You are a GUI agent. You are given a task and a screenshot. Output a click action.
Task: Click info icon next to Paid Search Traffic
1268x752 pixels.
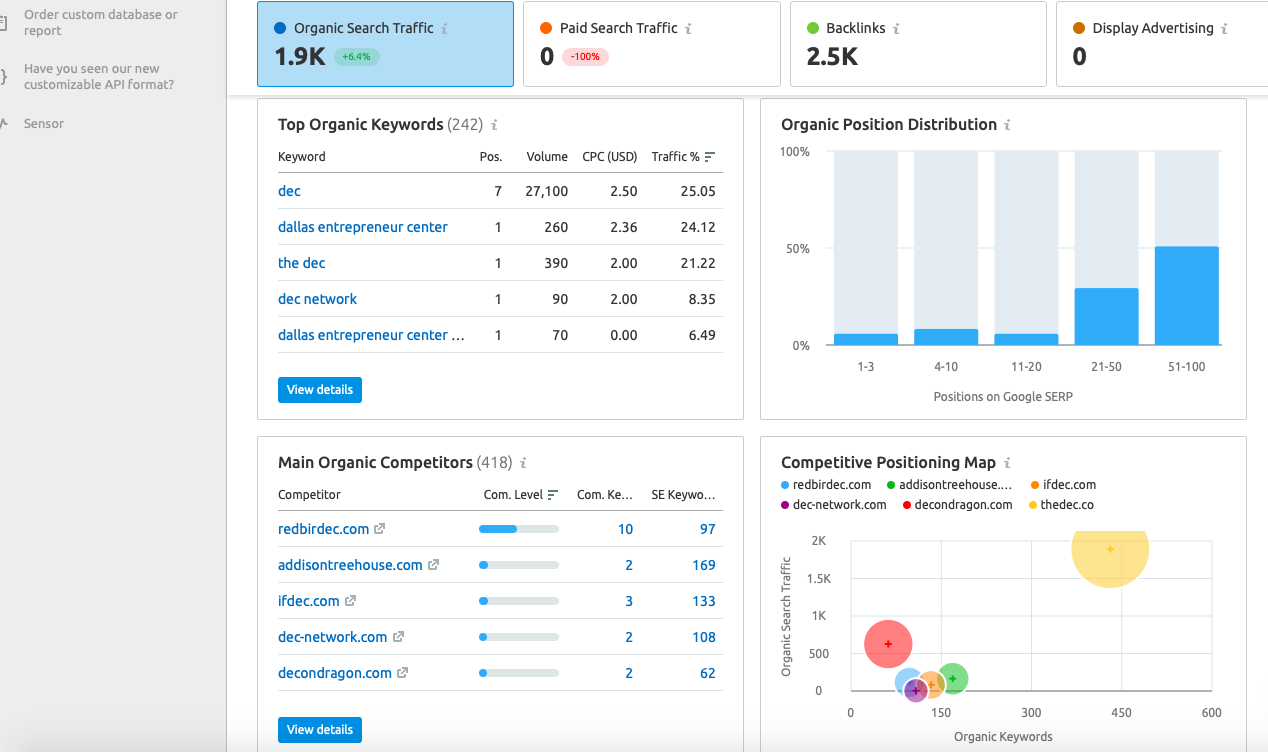coord(690,28)
